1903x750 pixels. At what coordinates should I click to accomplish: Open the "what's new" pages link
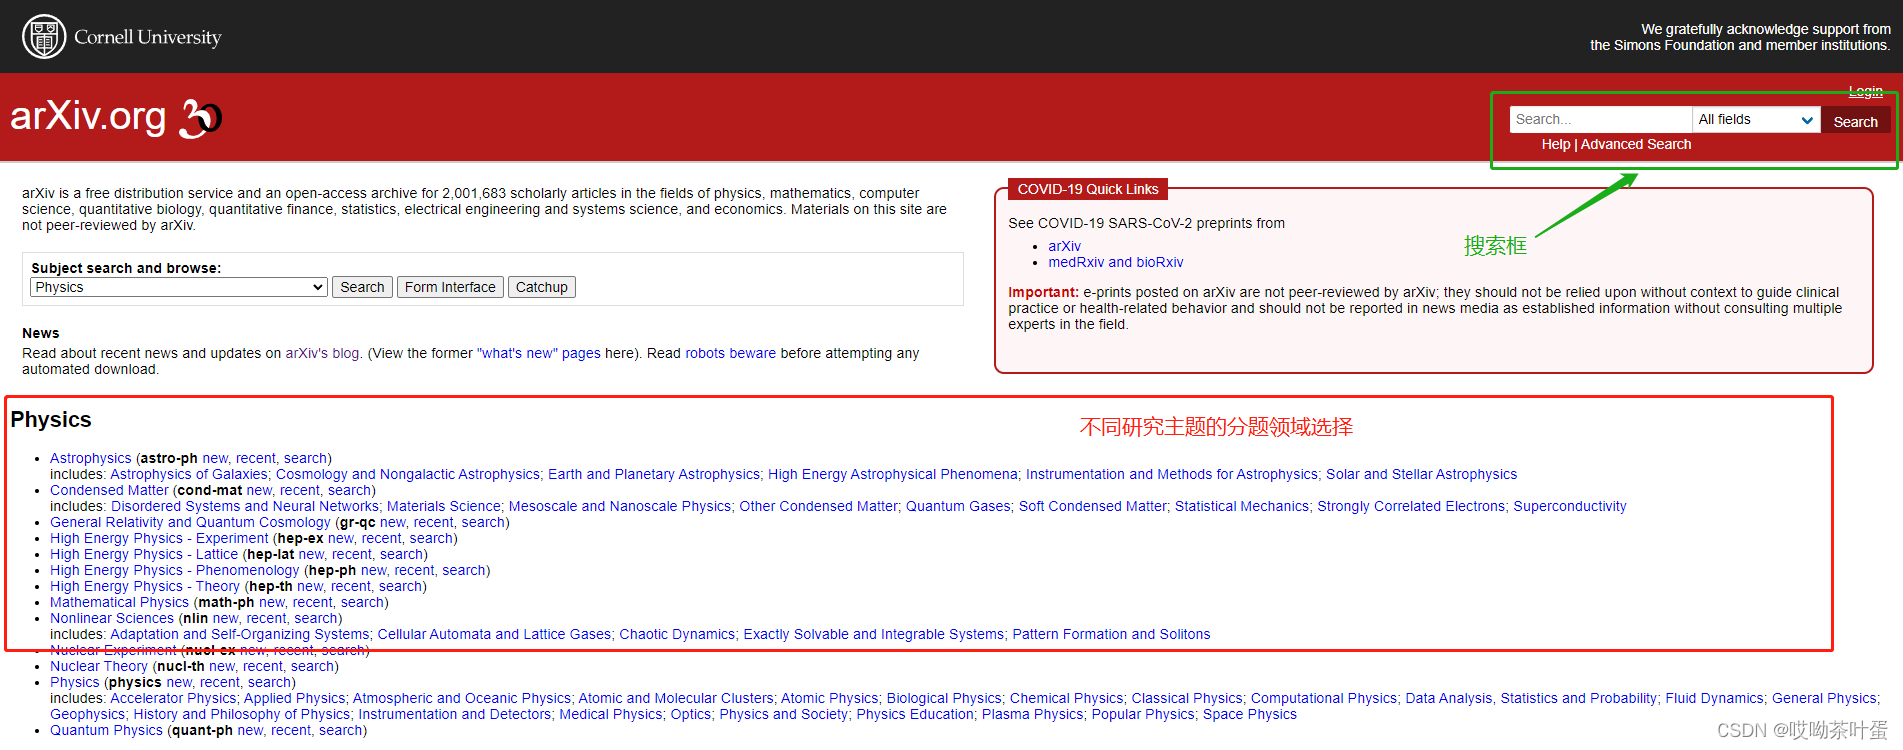(539, 353)
